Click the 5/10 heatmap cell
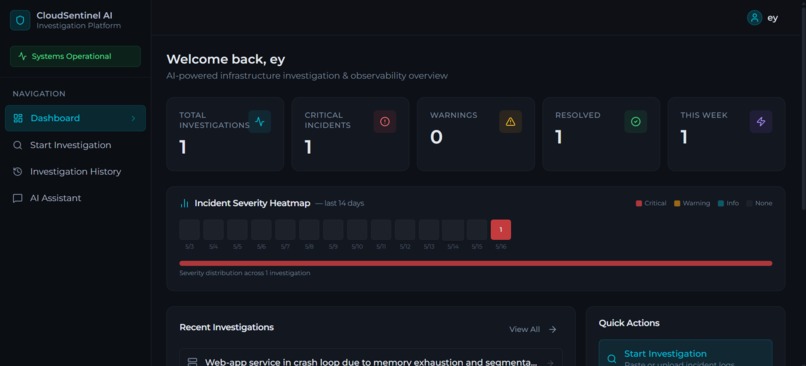This screenshot has width=806, height=366. 357,230
